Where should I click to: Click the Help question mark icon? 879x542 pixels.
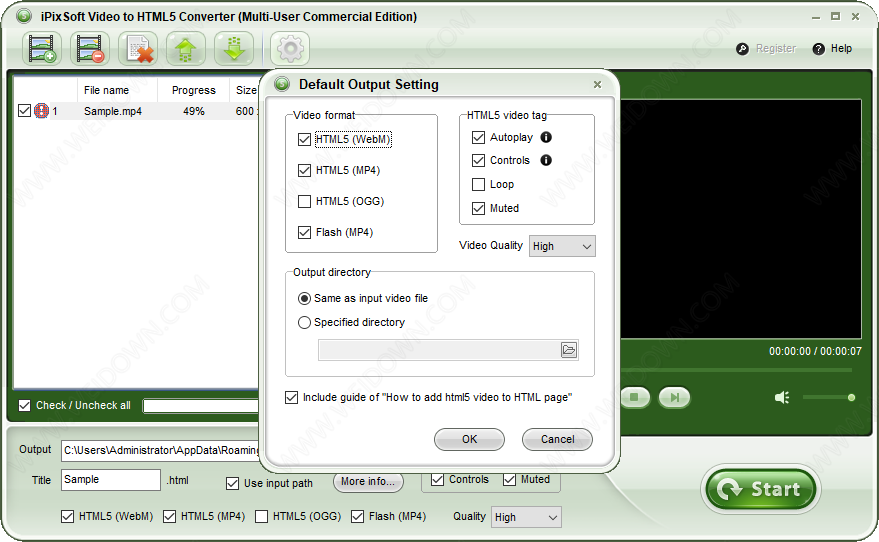tap(818, 49)
